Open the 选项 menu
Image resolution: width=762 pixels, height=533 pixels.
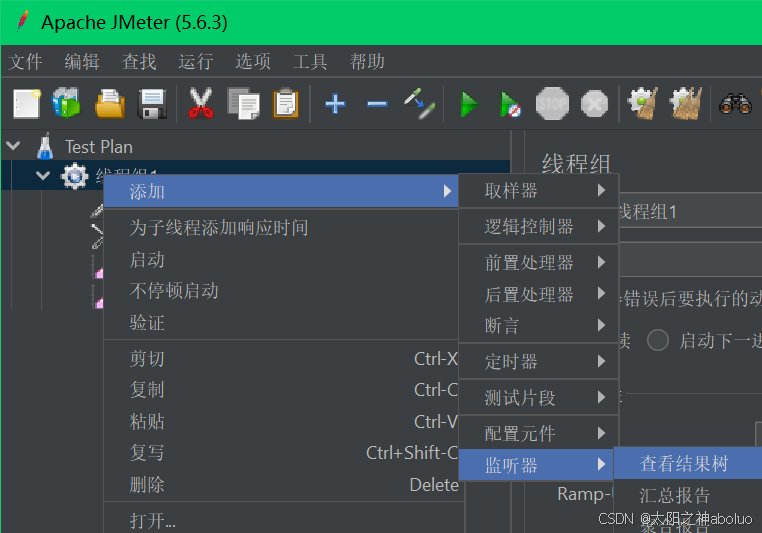253,62
